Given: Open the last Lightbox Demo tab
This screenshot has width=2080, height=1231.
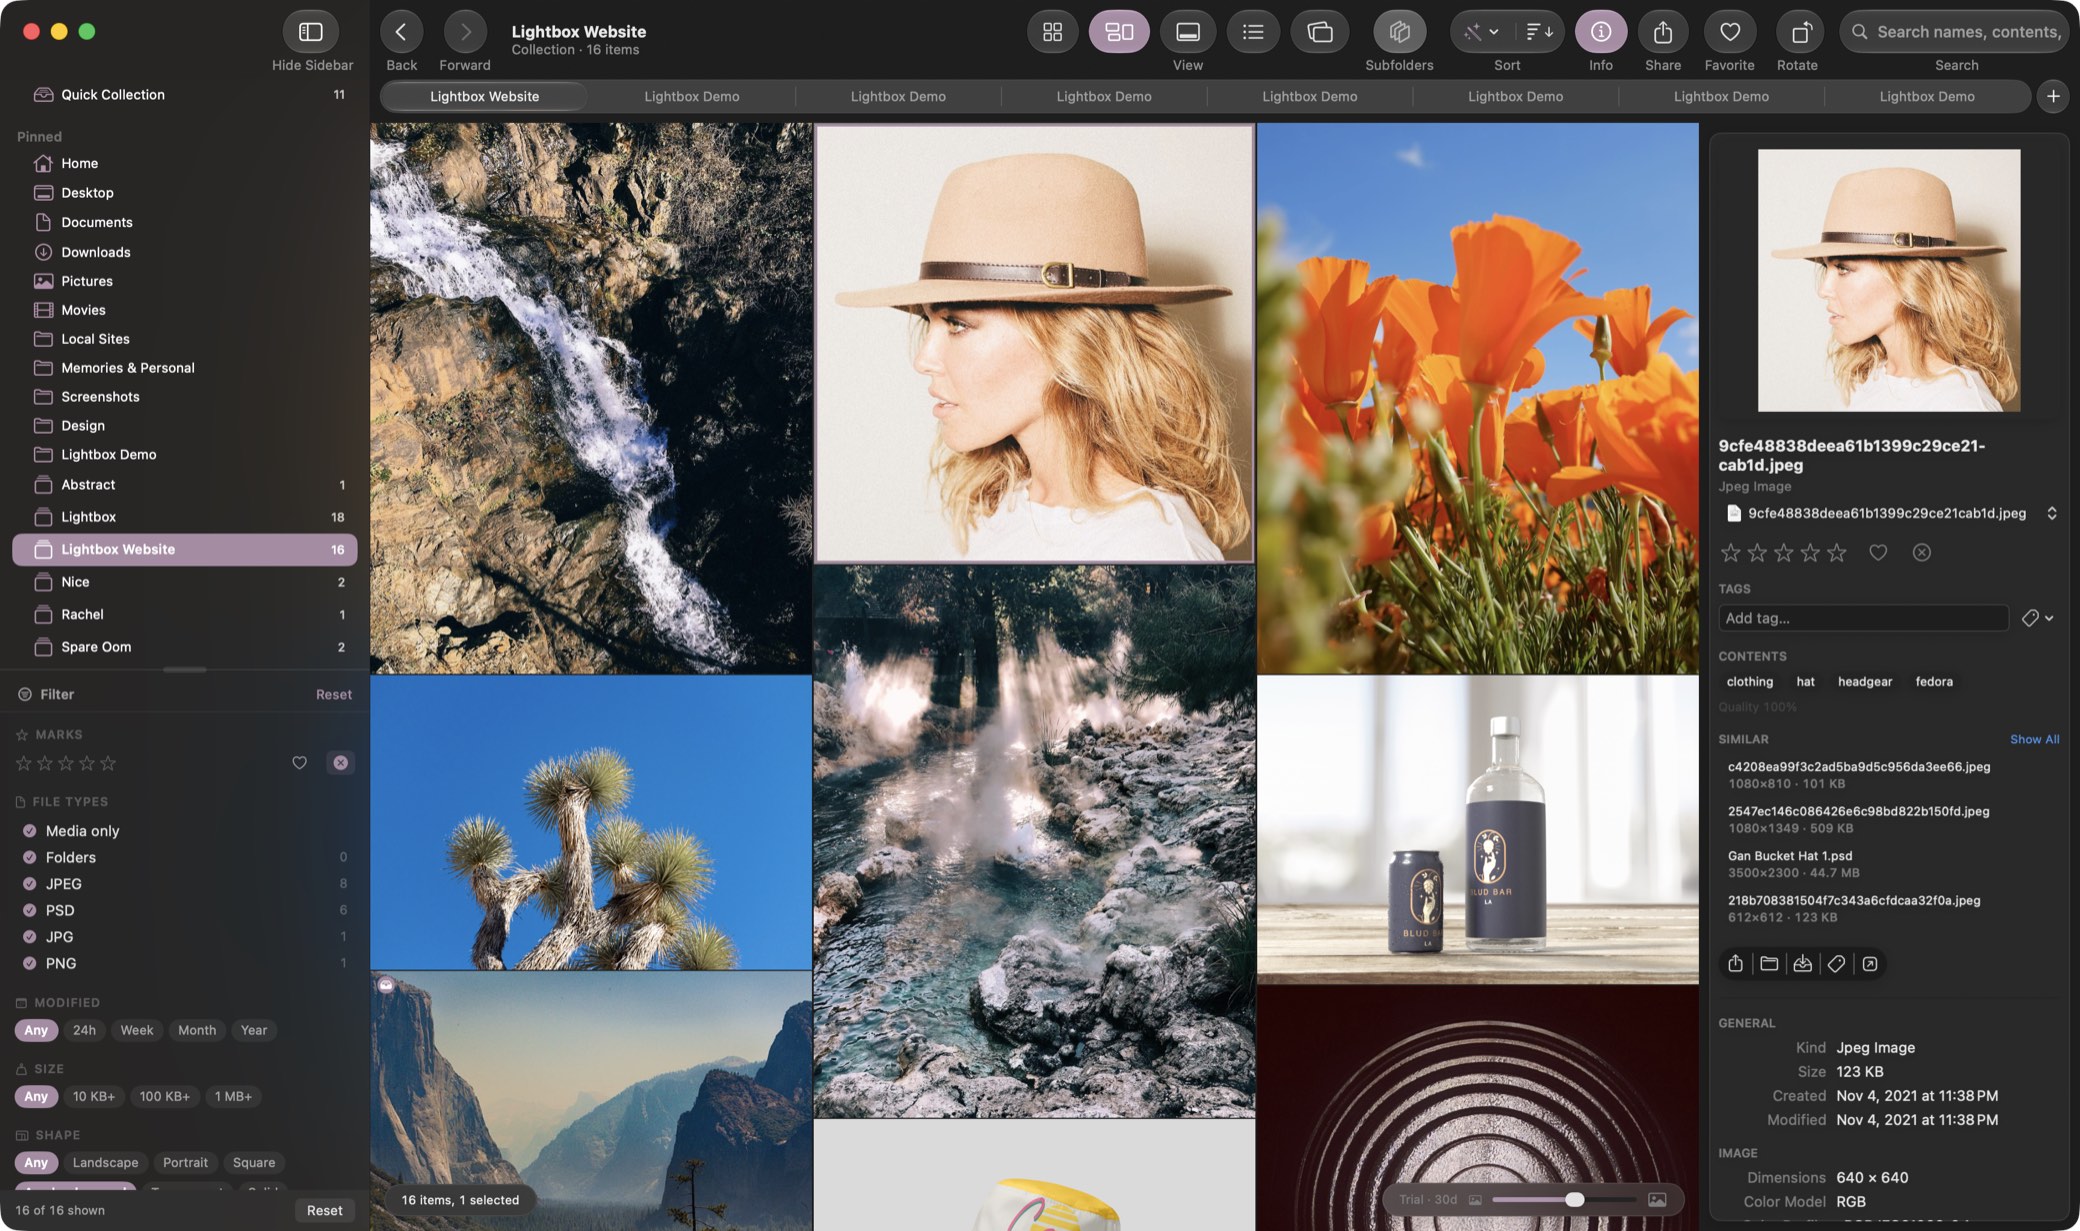Looking at the screenshot, I should pyautogui.click(x=1927, y=96).
